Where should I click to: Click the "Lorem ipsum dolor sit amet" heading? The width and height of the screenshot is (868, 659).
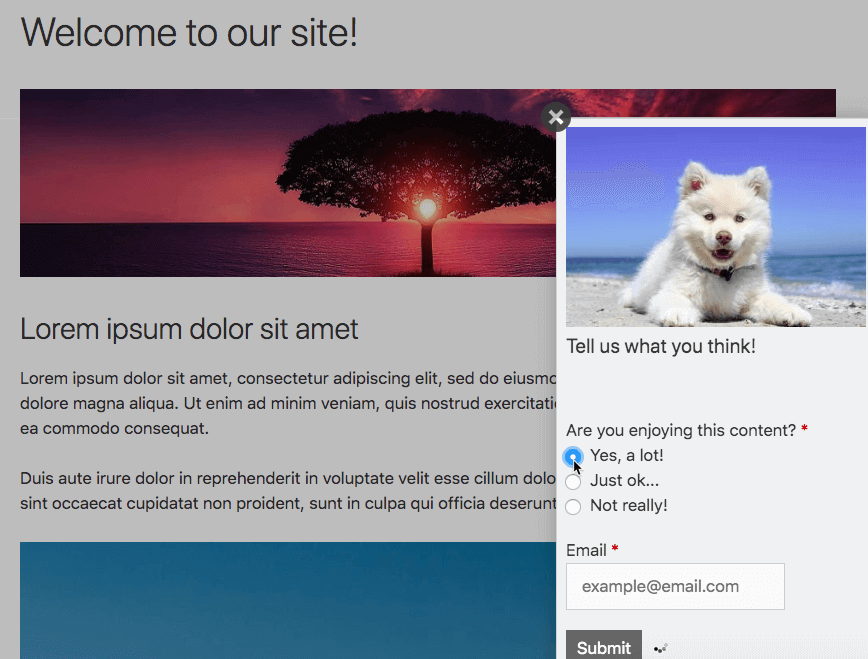[189, 329]
